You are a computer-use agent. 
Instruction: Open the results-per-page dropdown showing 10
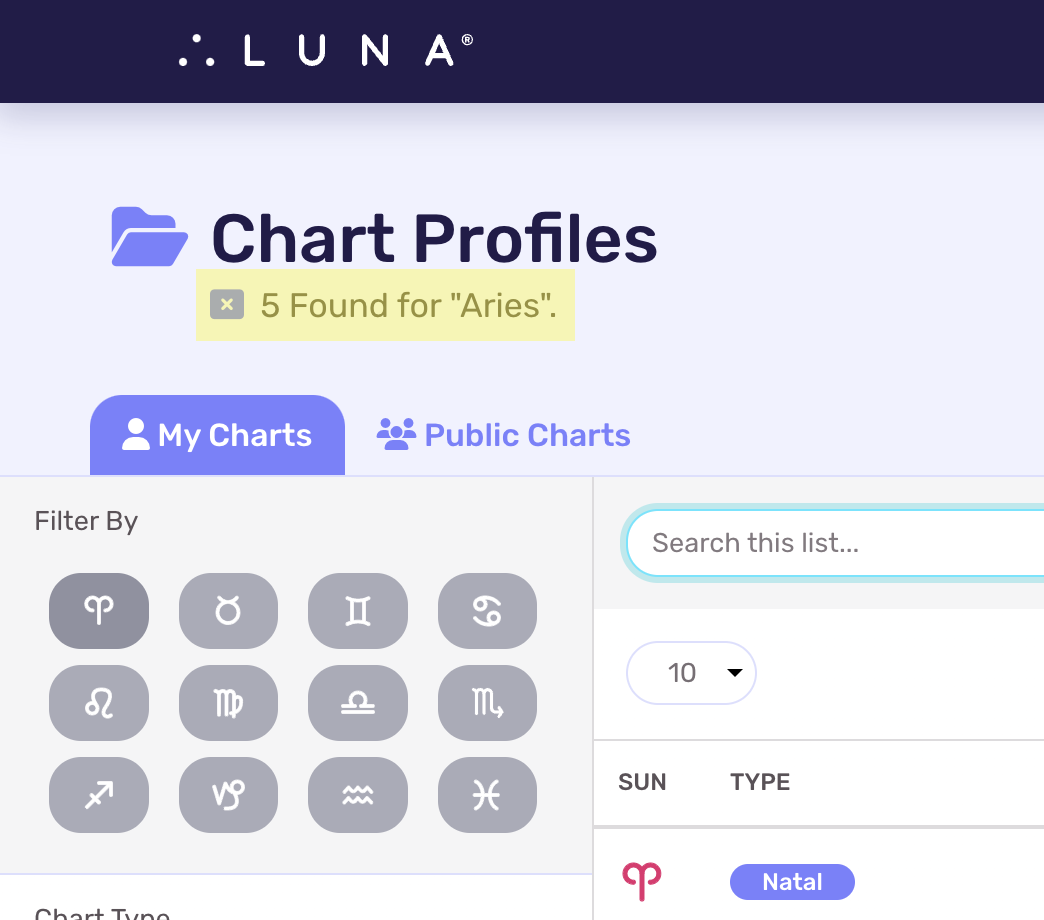pos(691,673)
